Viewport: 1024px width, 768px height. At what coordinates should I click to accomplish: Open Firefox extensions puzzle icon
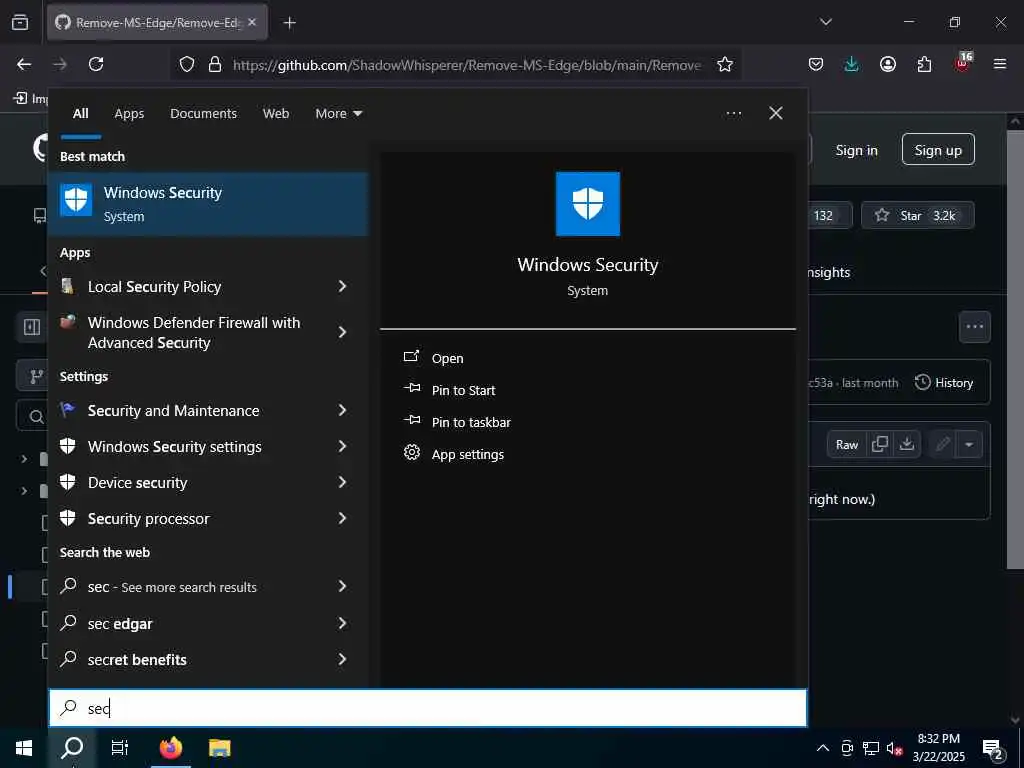tap(924, 64)
